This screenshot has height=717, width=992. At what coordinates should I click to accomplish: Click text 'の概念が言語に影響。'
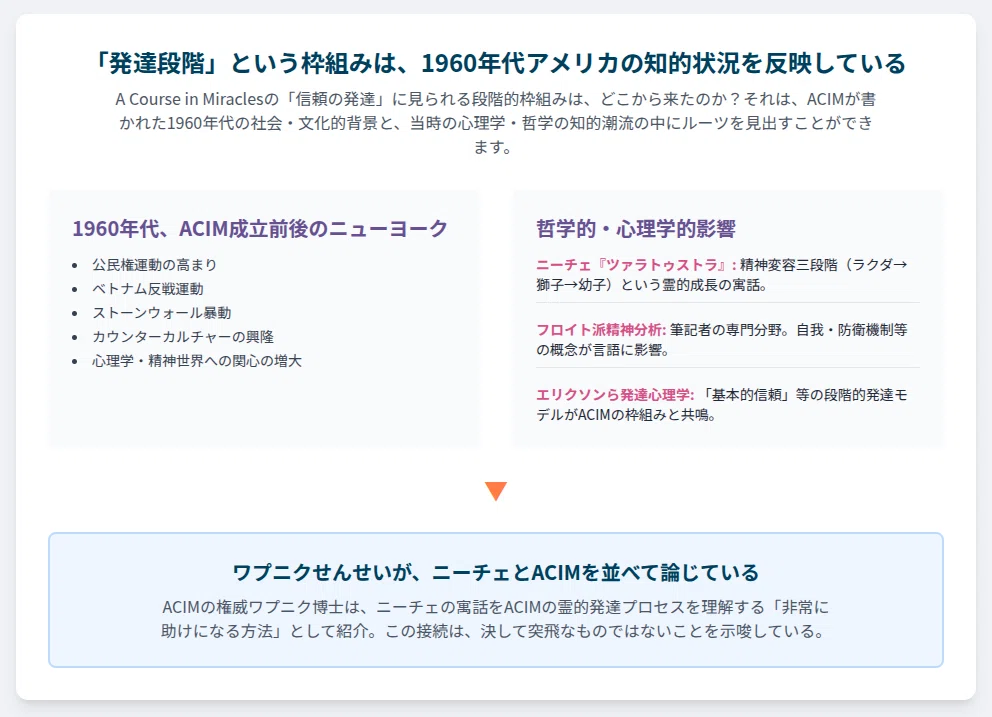pos(602,350)
